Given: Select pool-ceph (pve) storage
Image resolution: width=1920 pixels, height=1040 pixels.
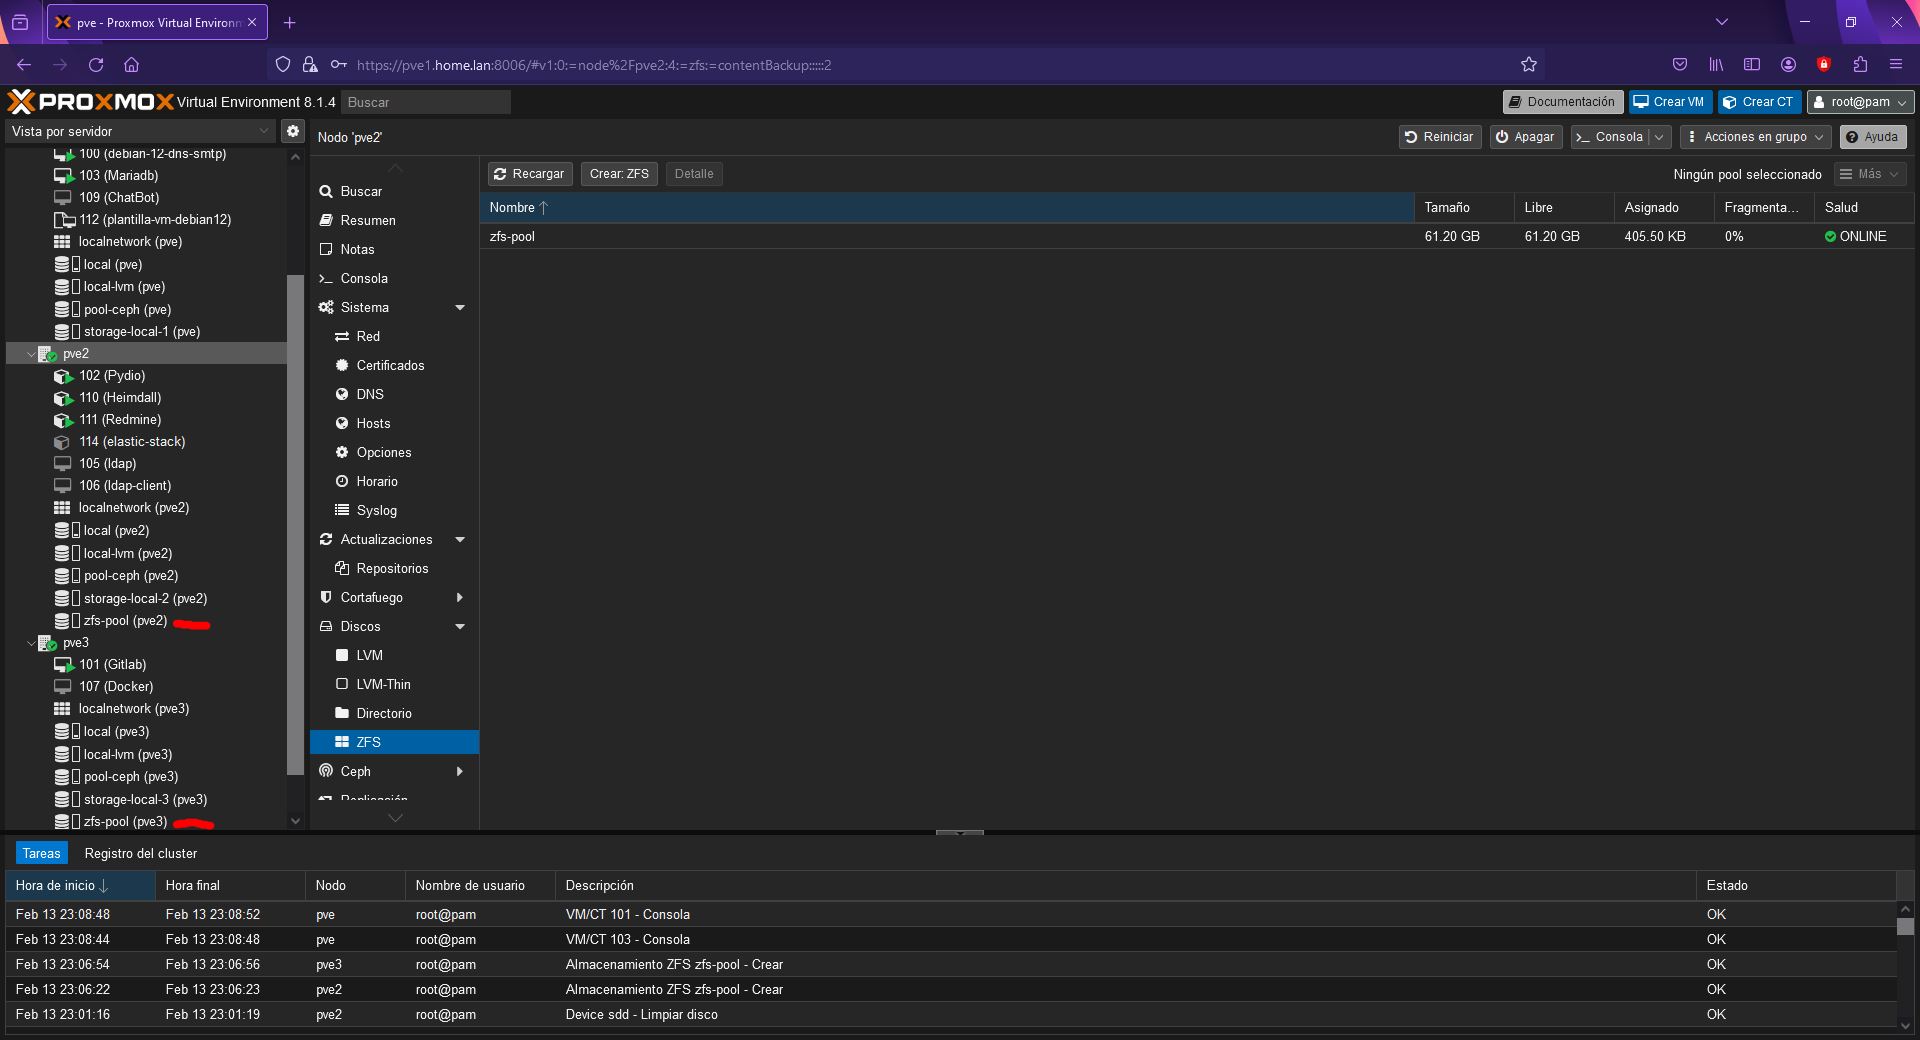Looking at the screenshot, I should 127,309.
